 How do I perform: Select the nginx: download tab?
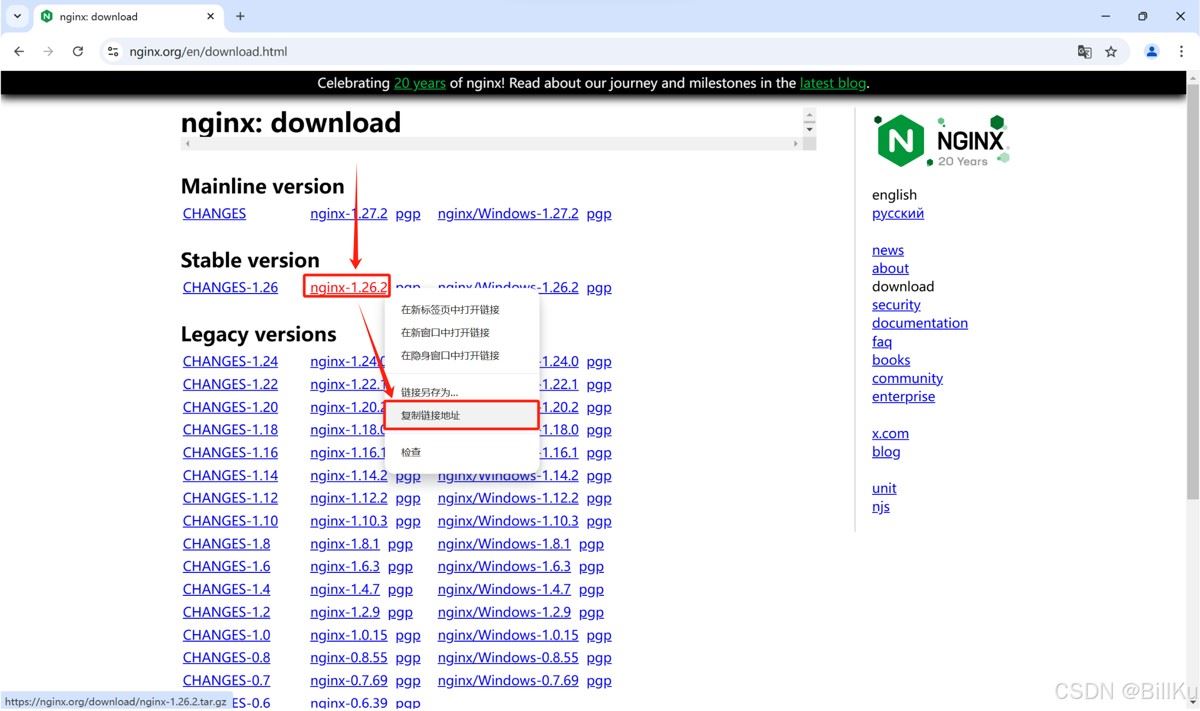pos(126,17)
